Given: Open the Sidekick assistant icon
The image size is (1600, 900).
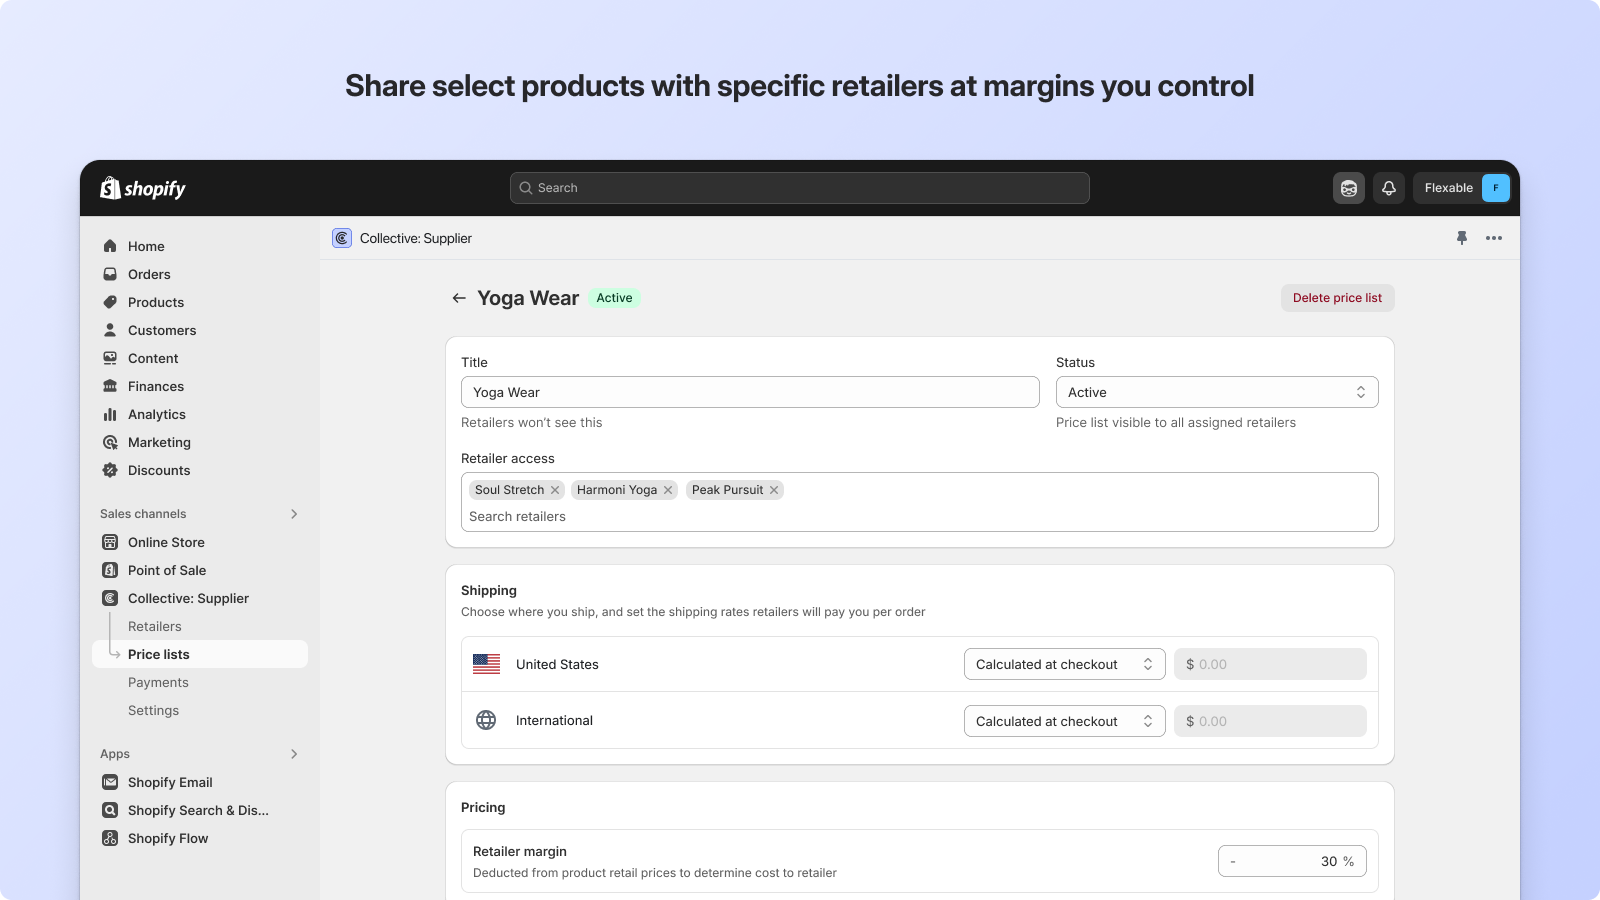Looking at the screenshot, I should pos(1348,187).
